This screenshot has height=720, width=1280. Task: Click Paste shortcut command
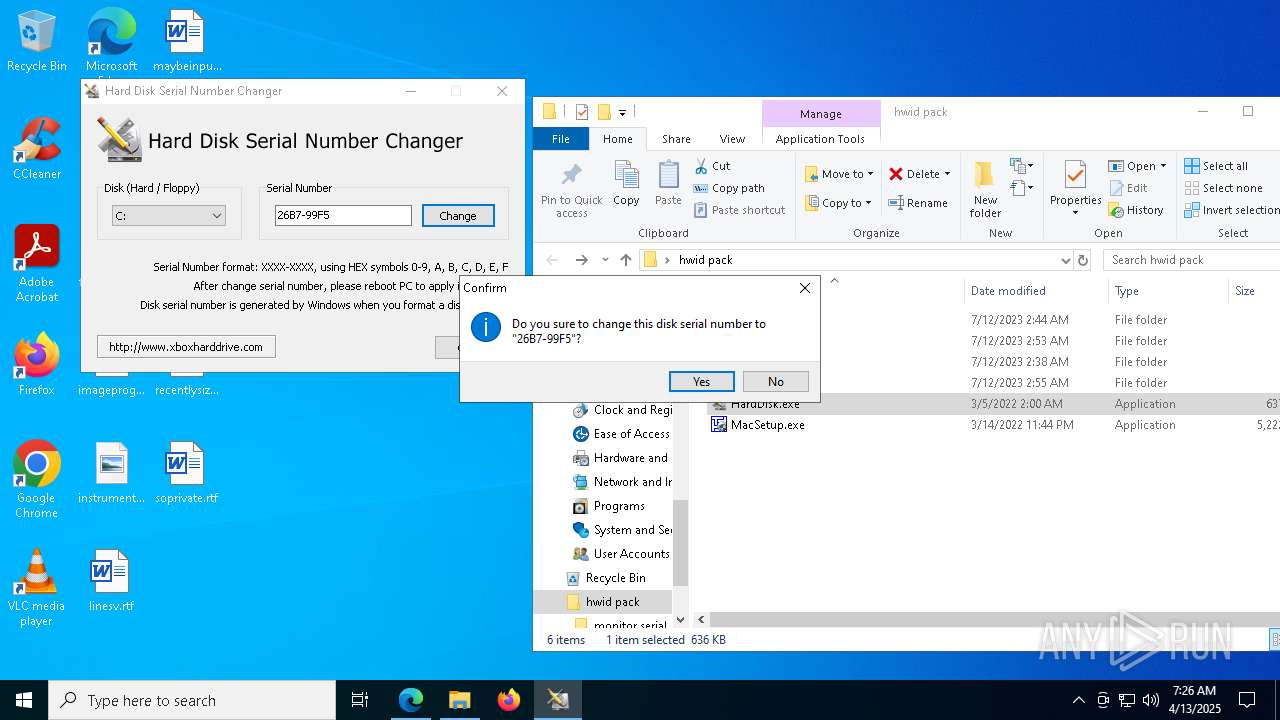tap(739, 210)
